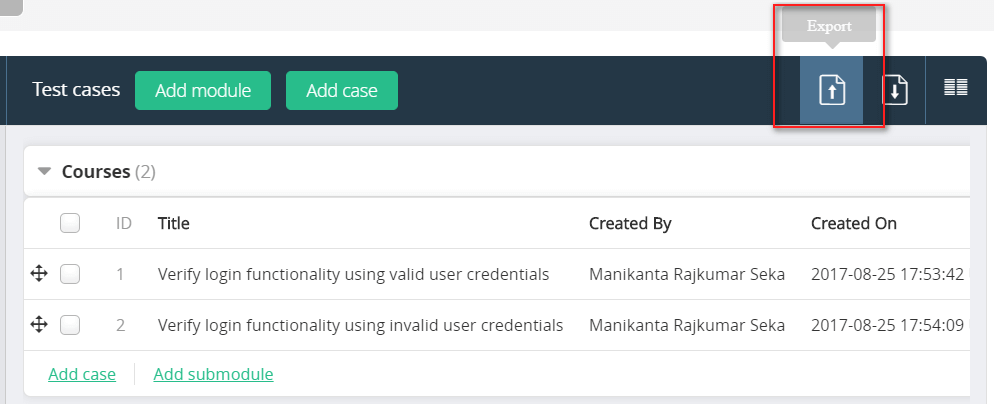This screenshot has width=994, height=404.
Task: Click the Add case link below the table
Action: [x=82, y=374]
